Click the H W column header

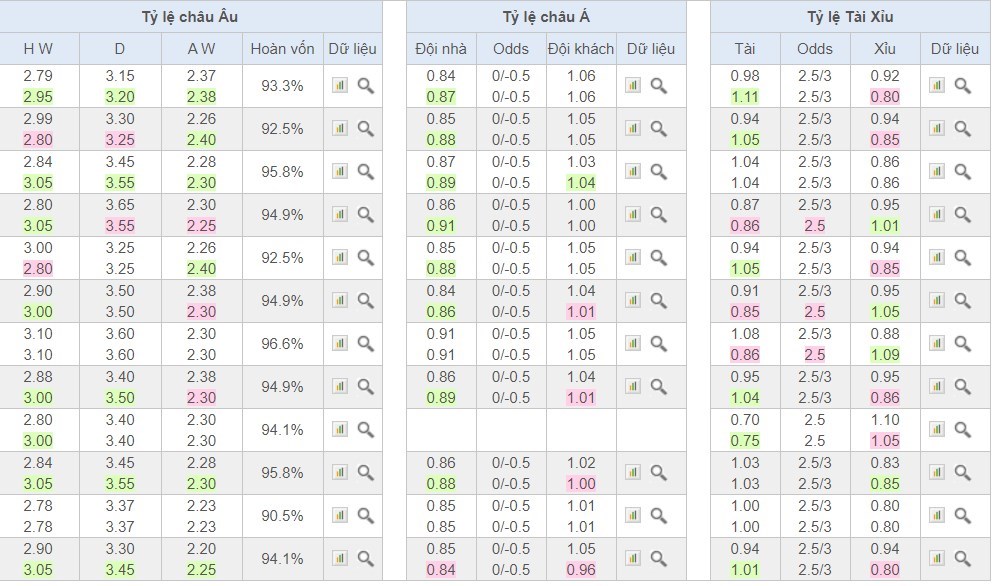38,49
